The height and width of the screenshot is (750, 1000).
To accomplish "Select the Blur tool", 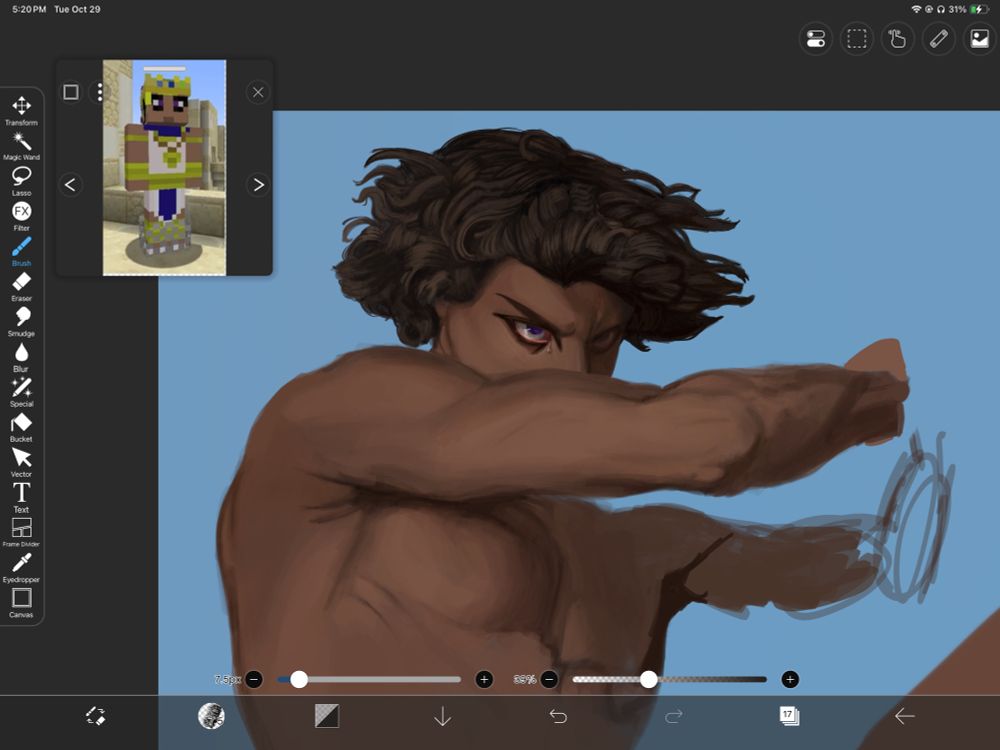I will pos(22,357).
